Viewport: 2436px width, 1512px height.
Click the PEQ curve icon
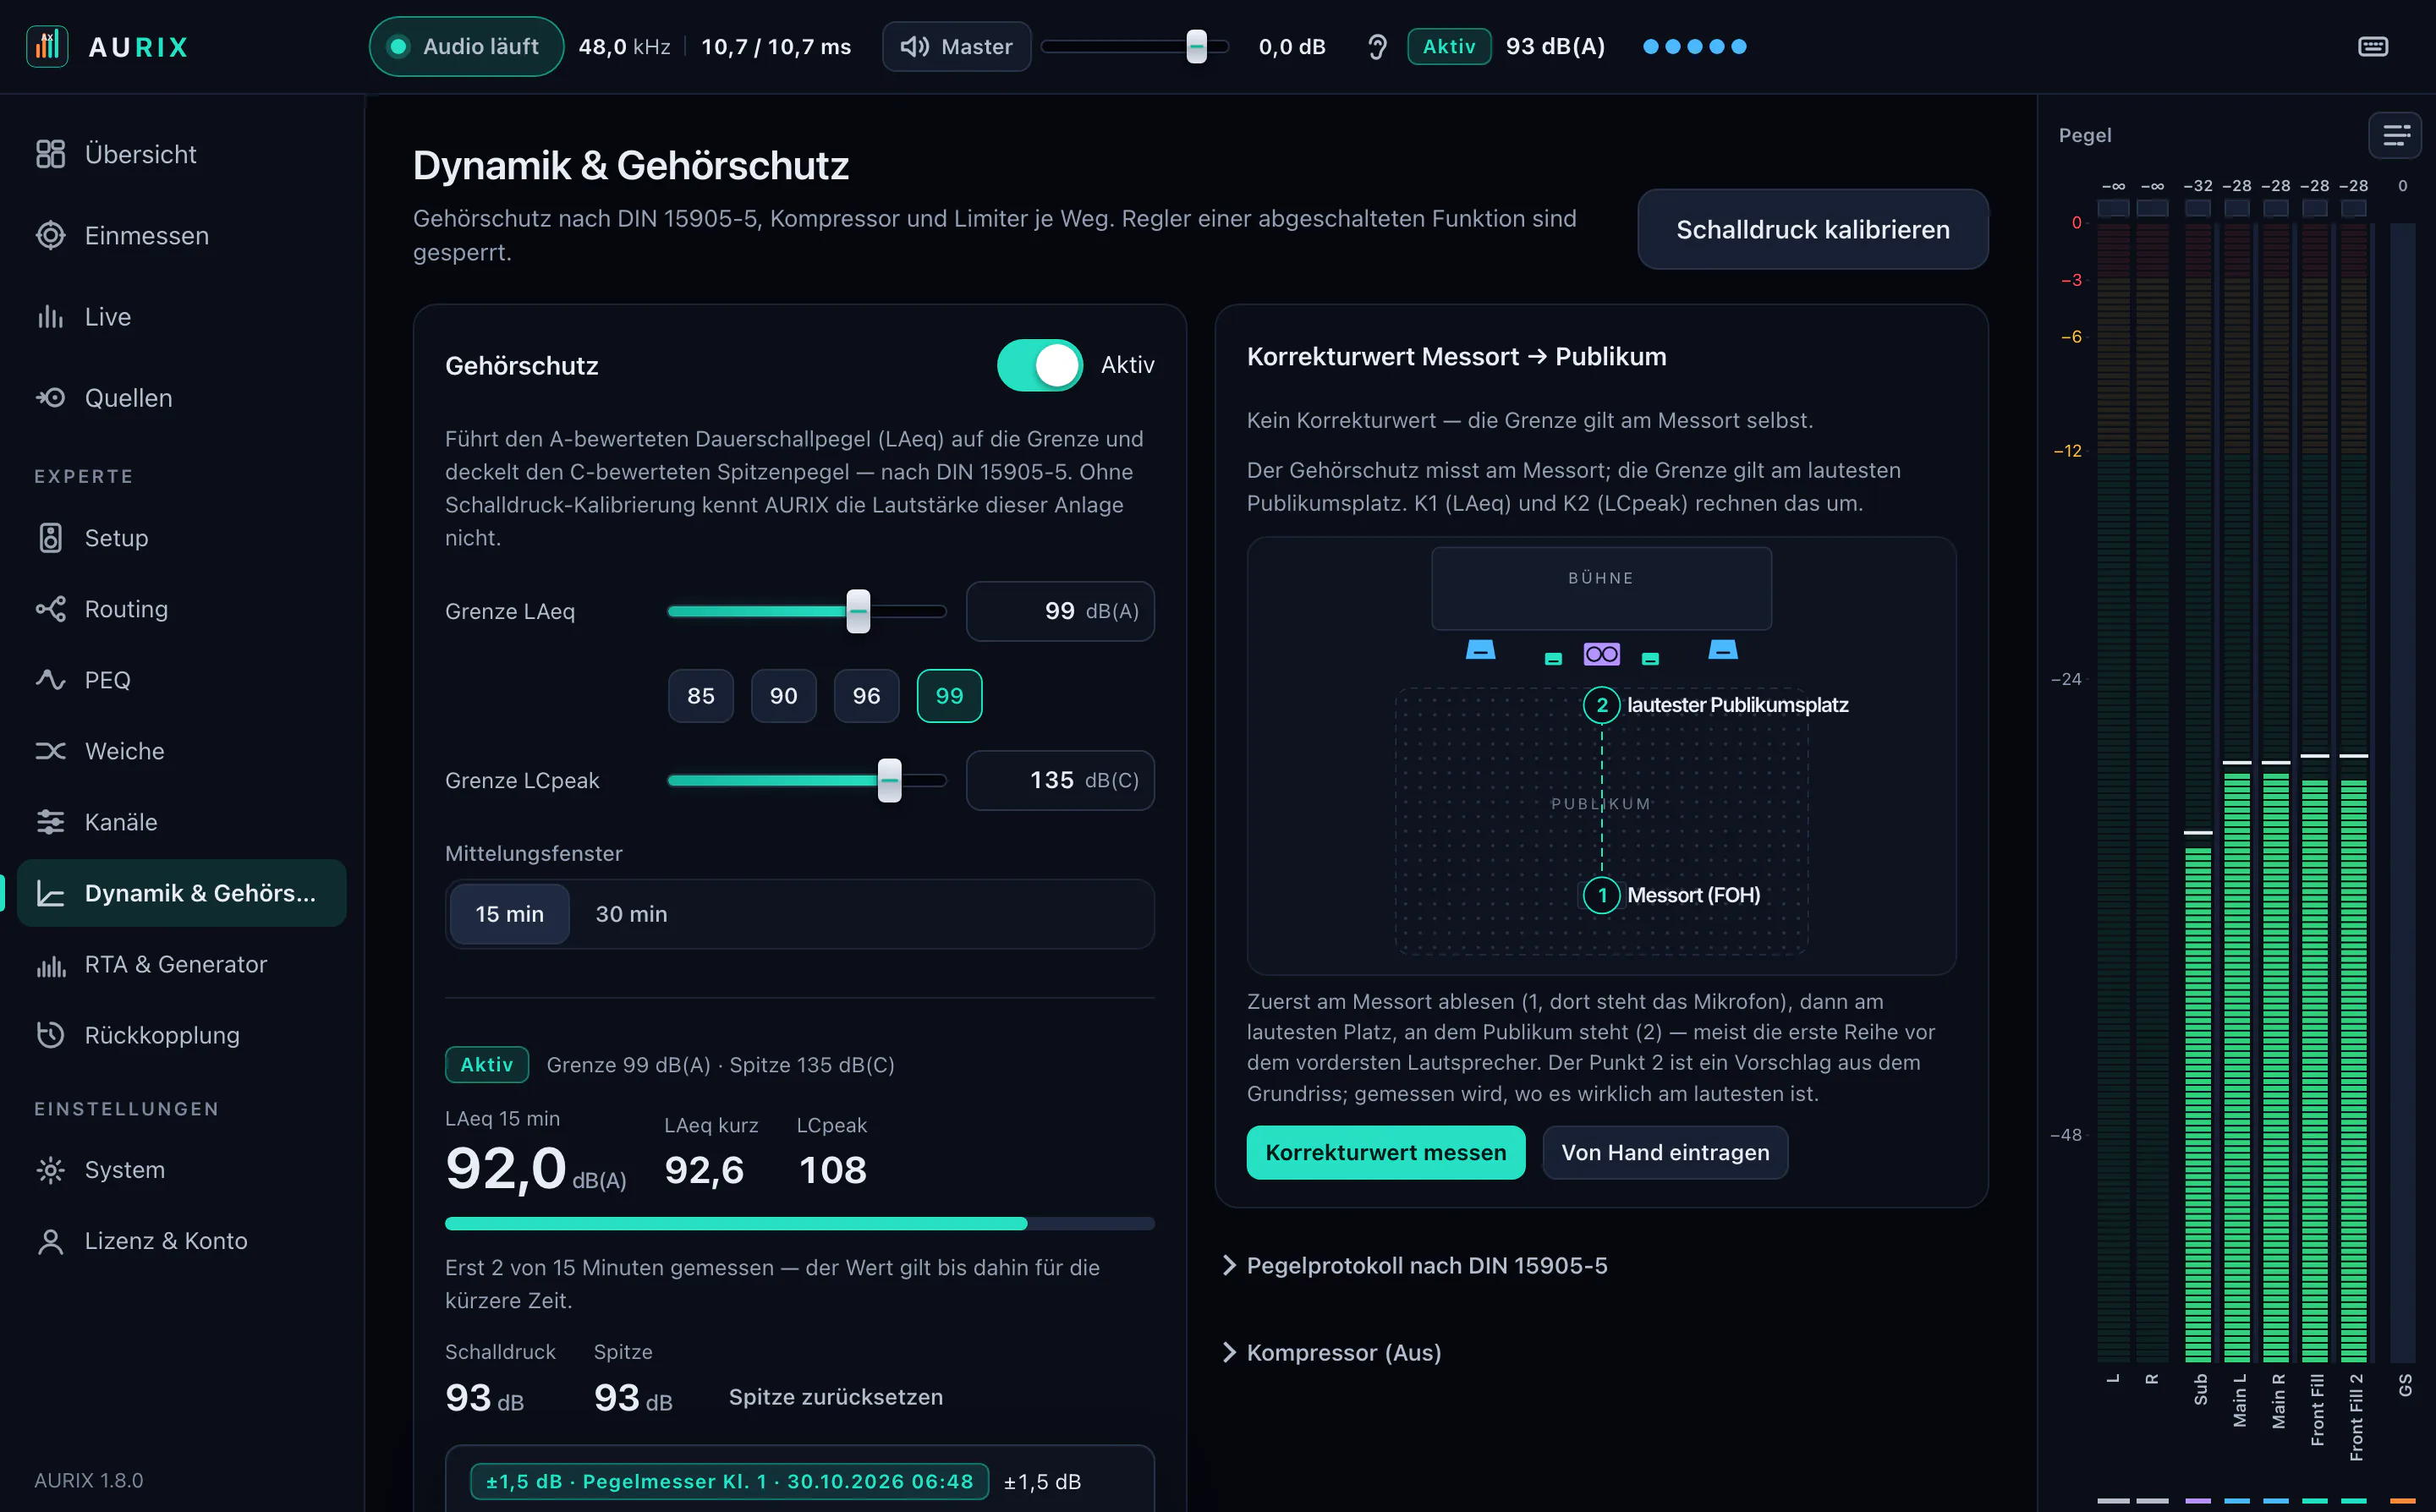50,680
